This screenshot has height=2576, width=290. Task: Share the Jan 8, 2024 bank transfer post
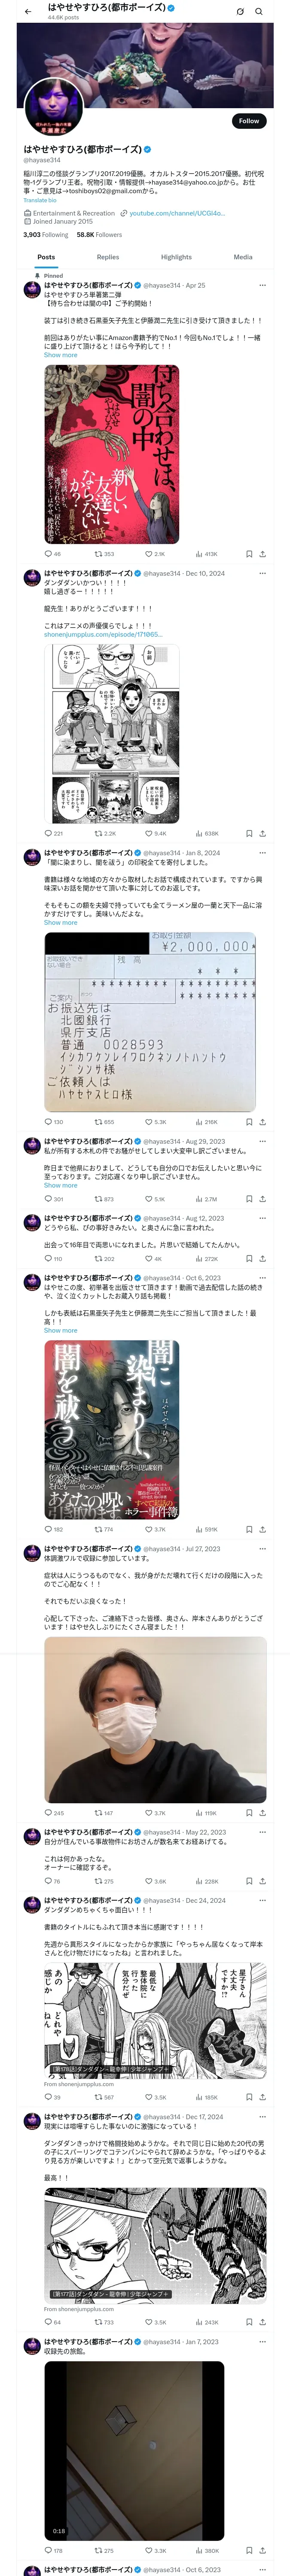[263, 1122]
